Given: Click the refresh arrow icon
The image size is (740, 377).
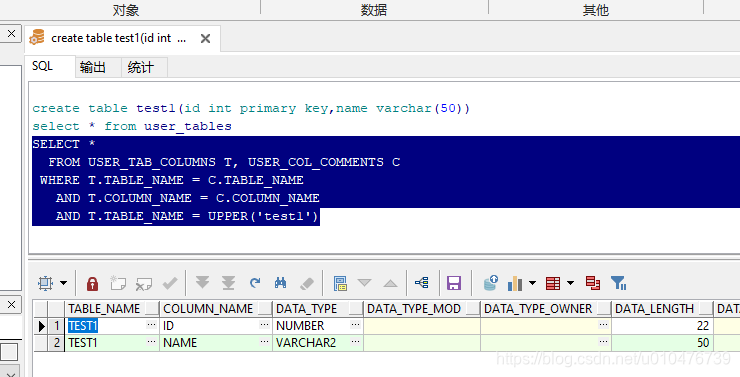Looking at the screenshot, I should click(255, 283).
